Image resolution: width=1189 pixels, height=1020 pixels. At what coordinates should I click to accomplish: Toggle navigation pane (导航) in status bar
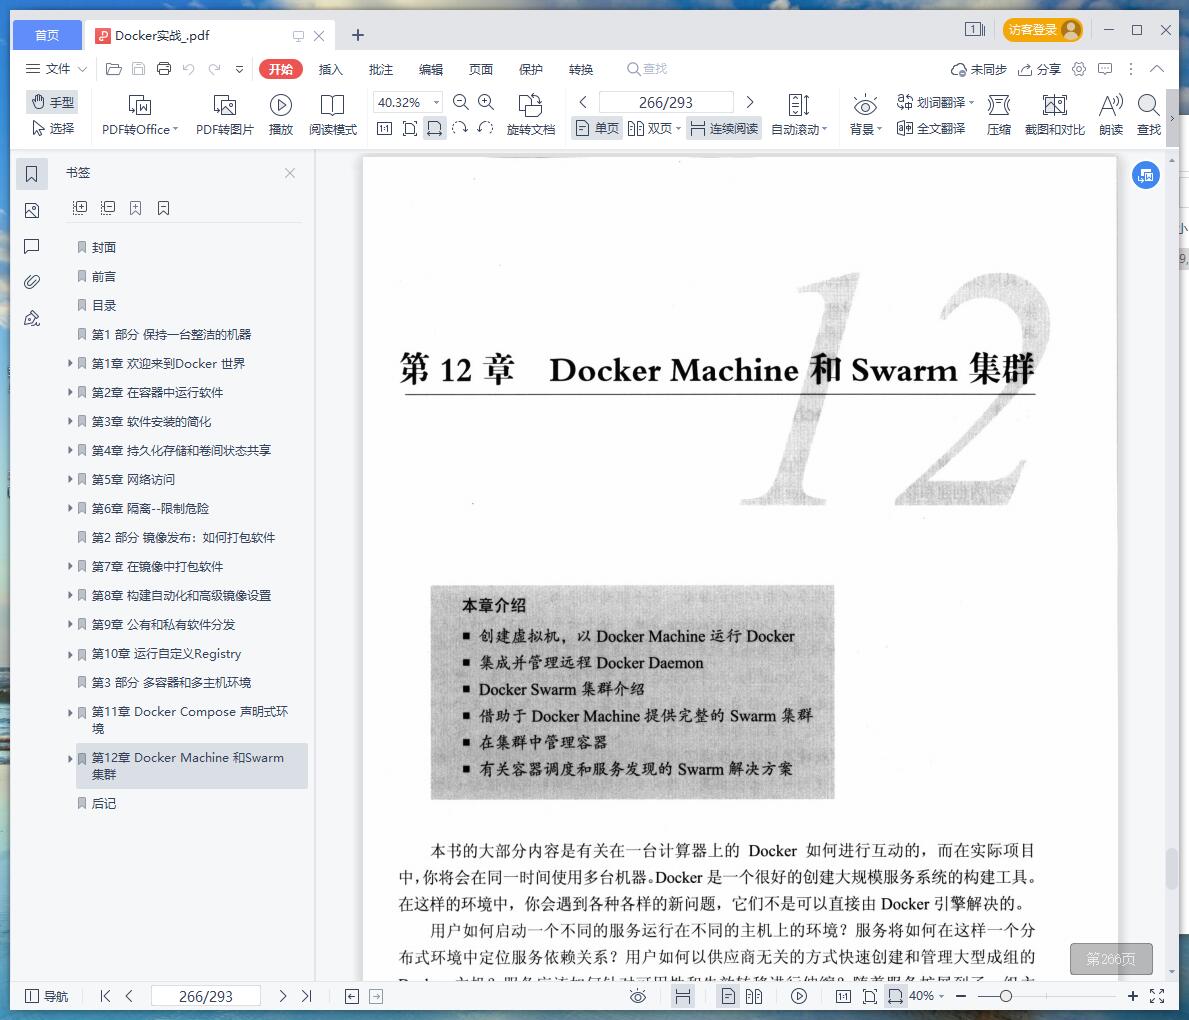47,996
